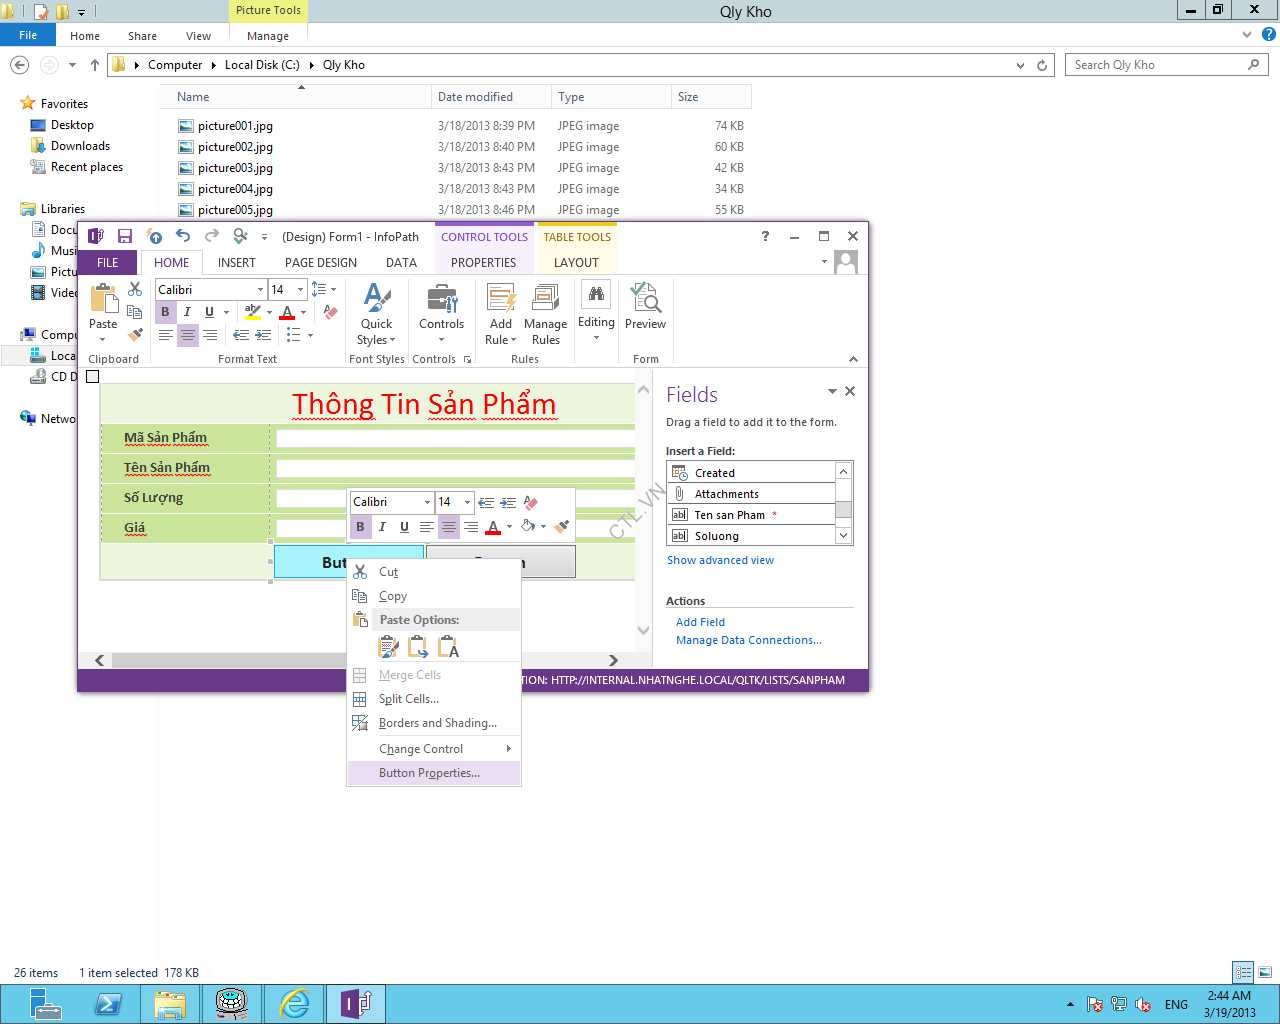
Task: Click the Manage Data Connections link
Action: point(748,640)
